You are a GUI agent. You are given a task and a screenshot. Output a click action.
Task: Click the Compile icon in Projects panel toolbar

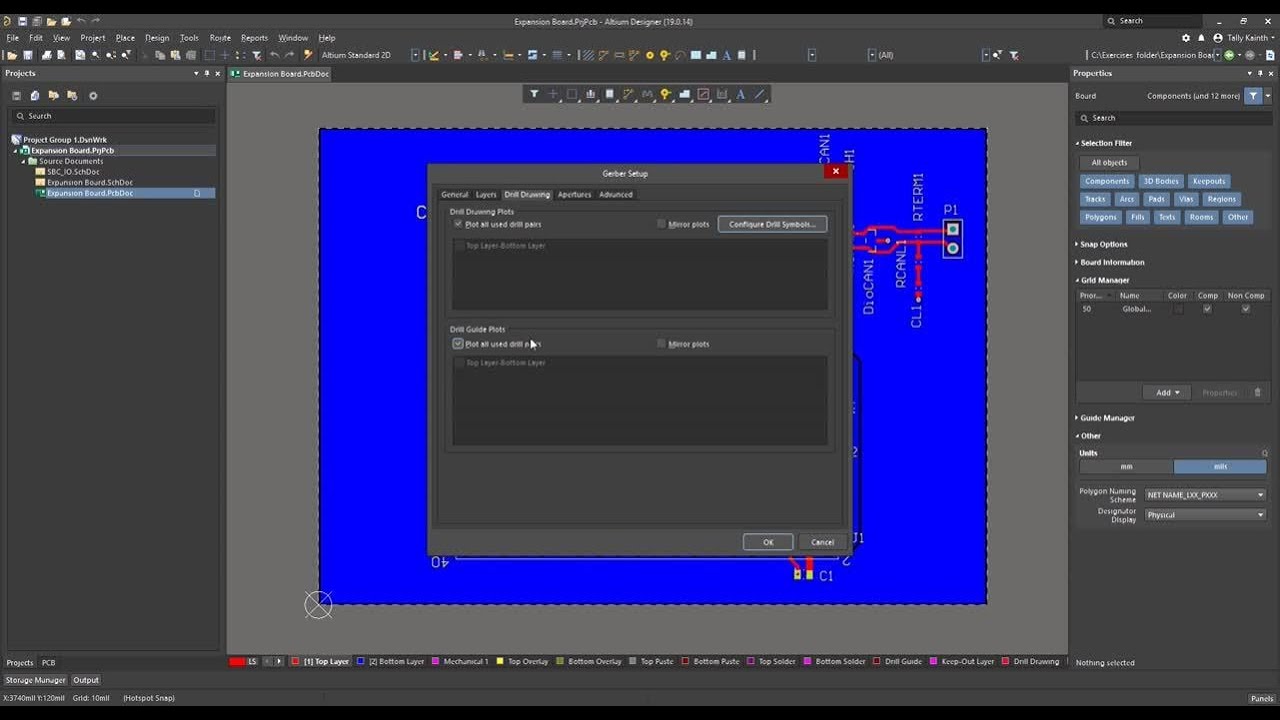tap(35, 96)
